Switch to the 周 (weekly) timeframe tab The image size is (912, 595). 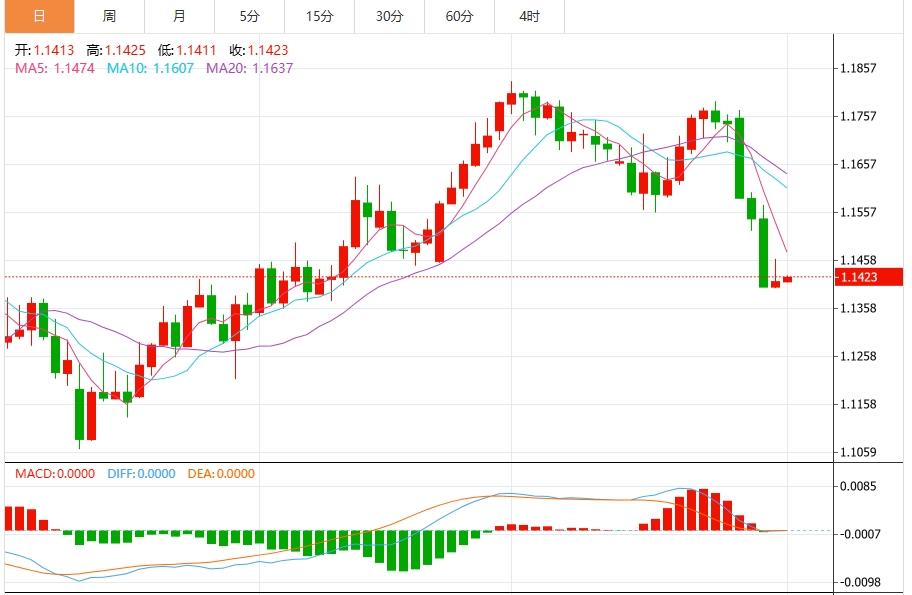click(x=108, y=16)
